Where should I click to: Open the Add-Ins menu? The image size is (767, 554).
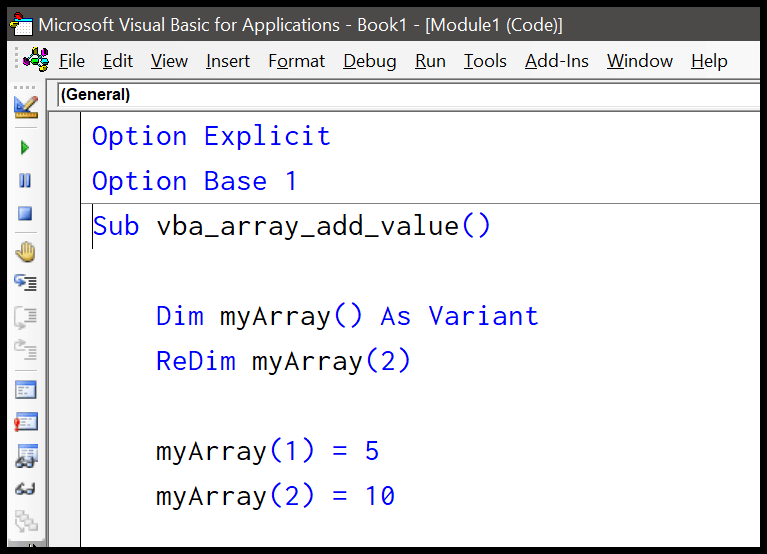tap(557, 61)
